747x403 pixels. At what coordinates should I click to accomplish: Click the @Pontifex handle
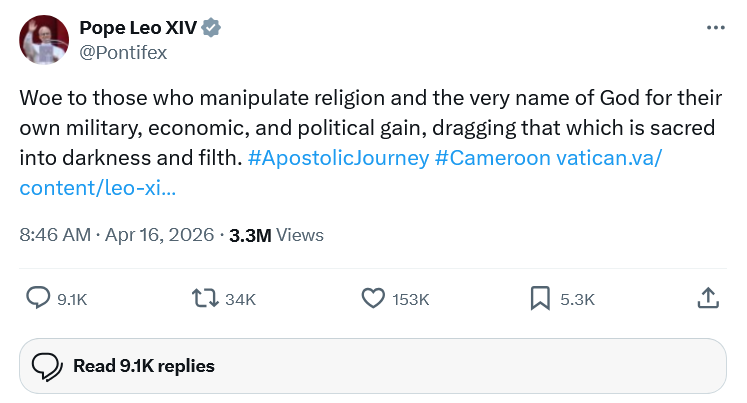tap(123, 53)
